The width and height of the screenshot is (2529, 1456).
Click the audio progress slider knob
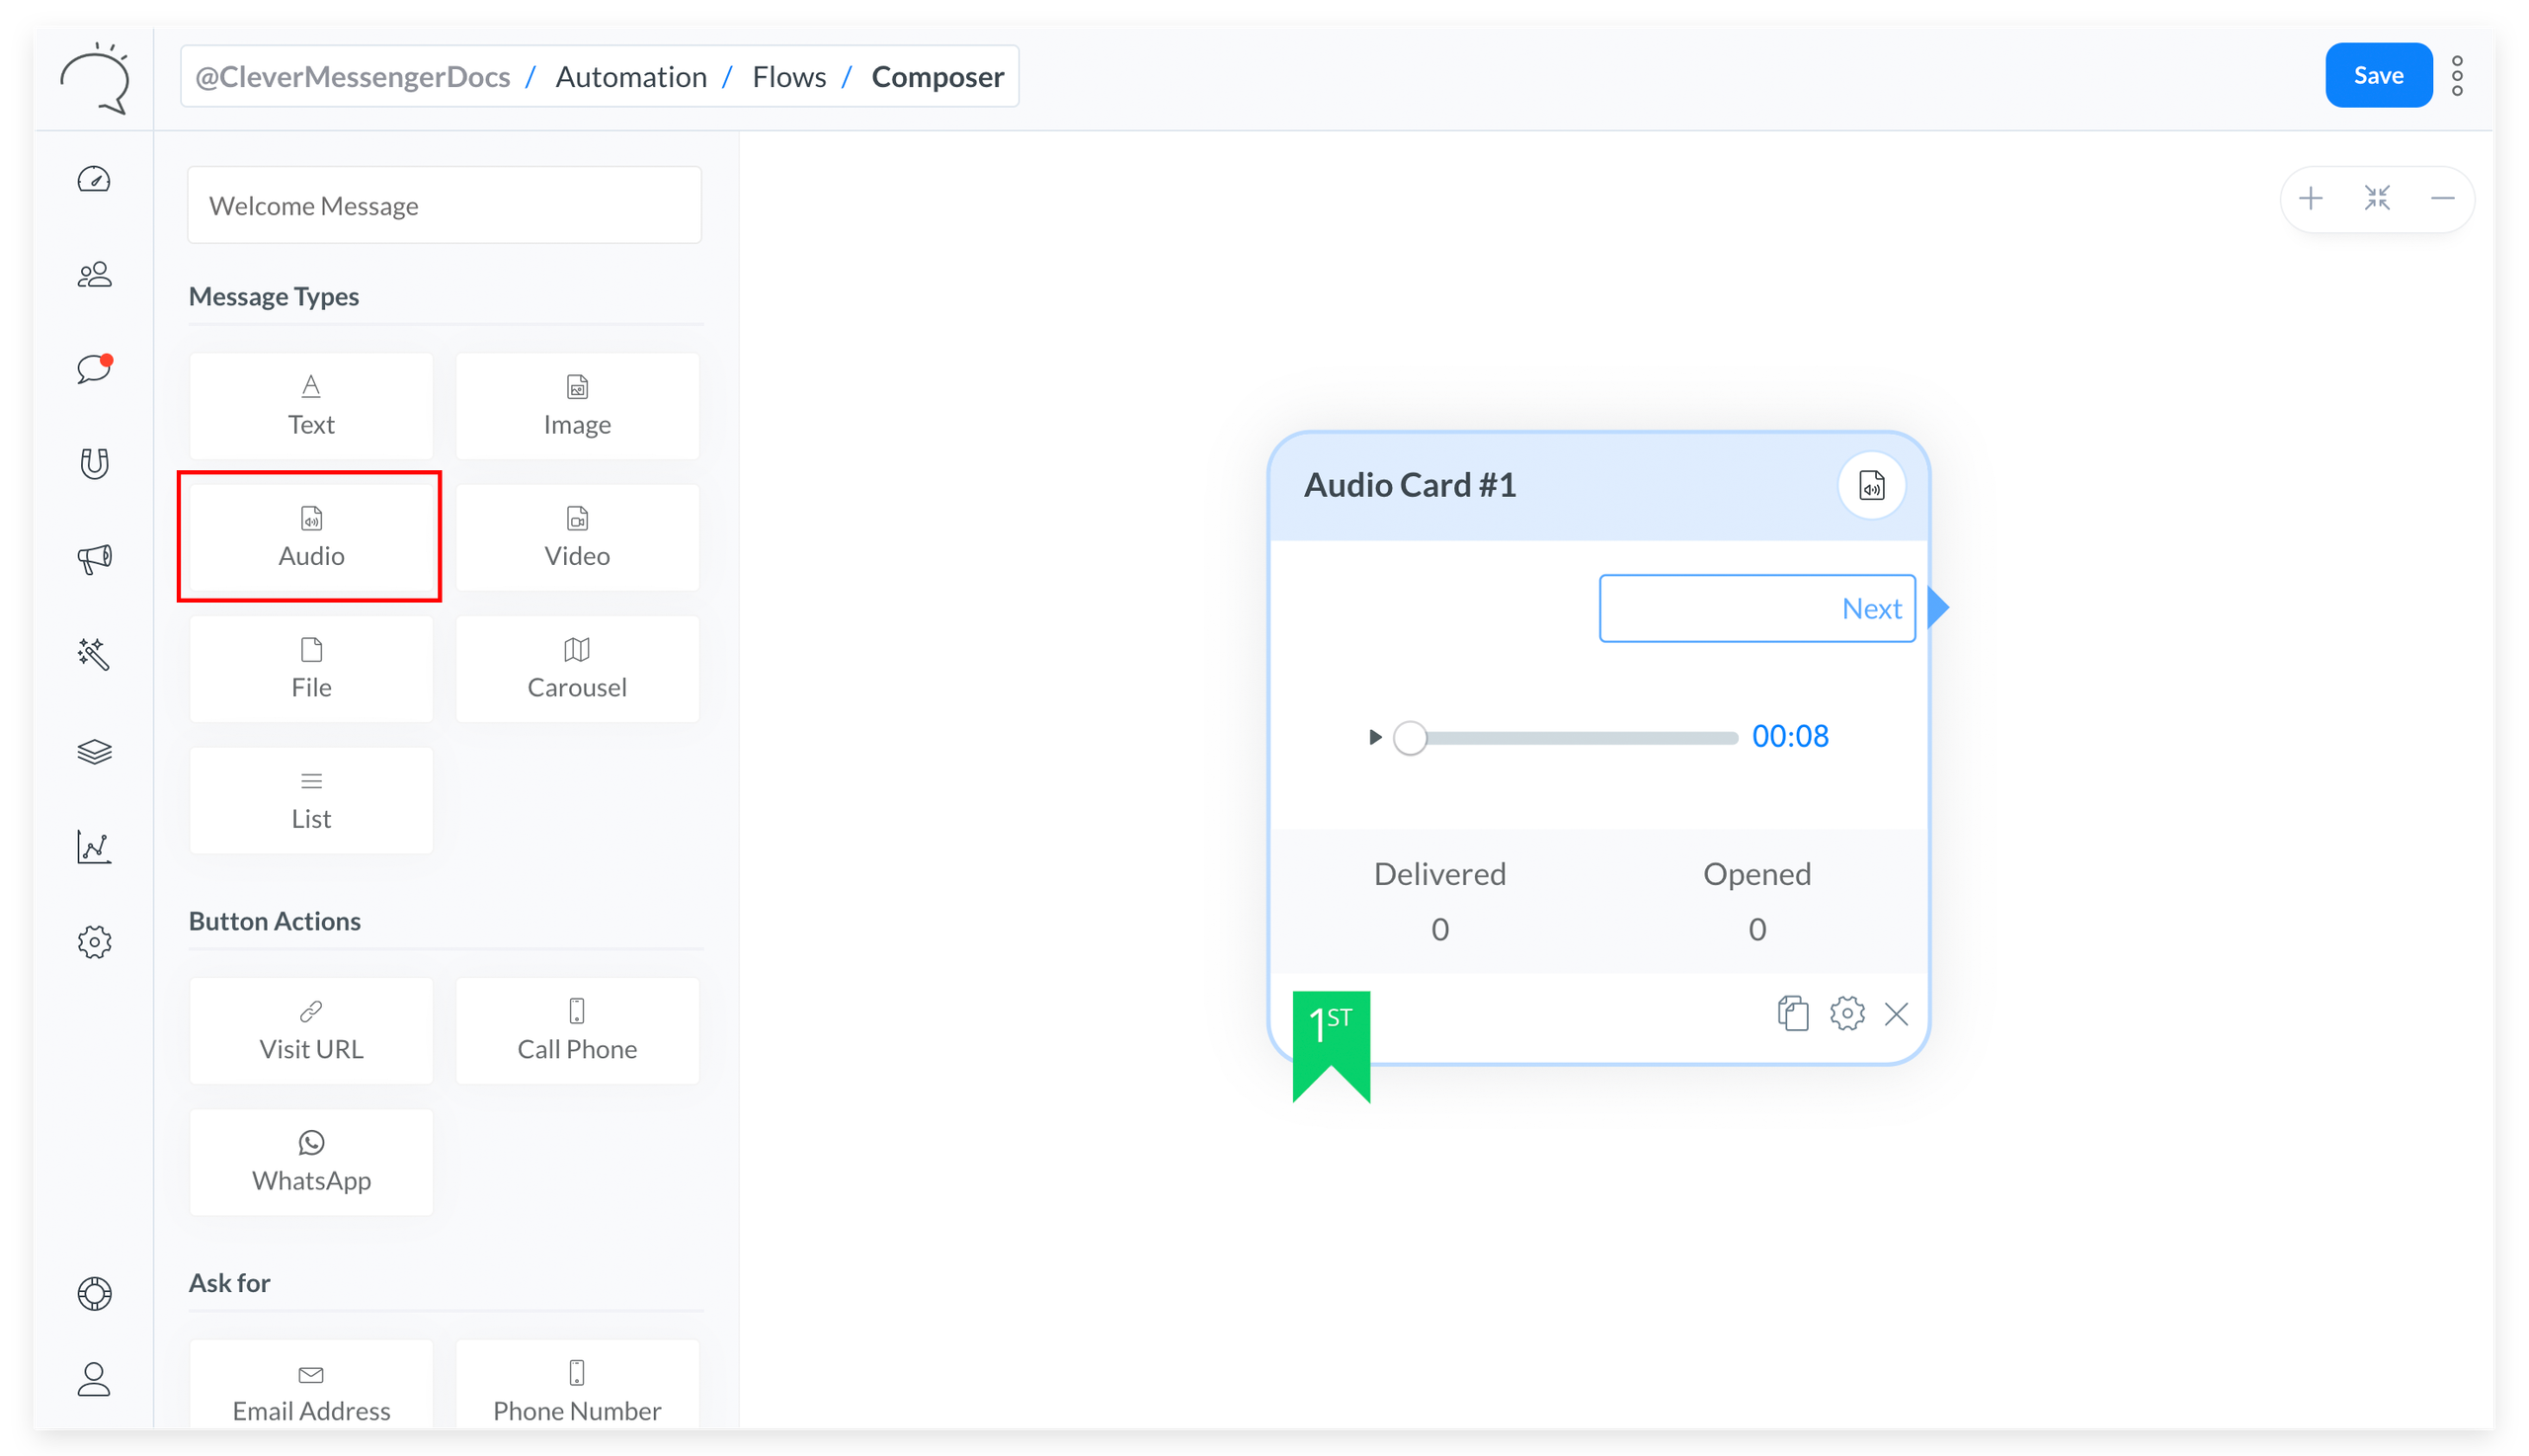pyautogui.click(x=1410, y=738)
